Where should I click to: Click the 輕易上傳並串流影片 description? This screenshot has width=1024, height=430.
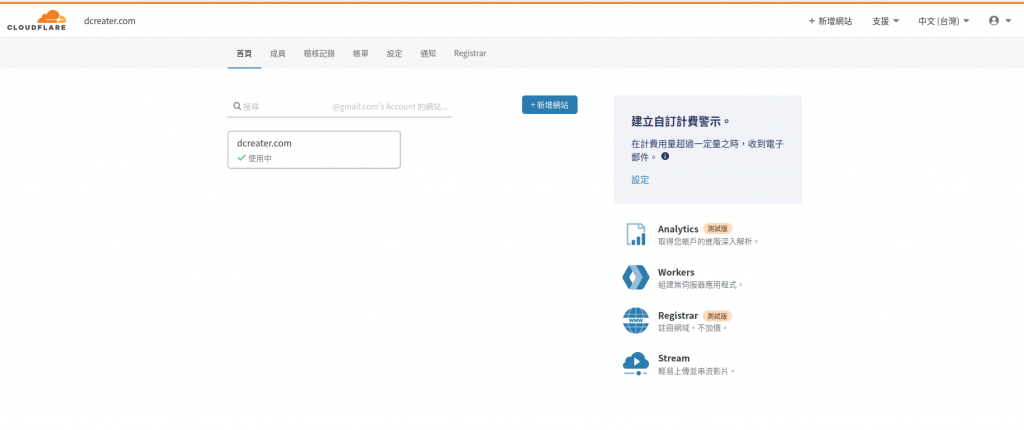coord(697,371)
